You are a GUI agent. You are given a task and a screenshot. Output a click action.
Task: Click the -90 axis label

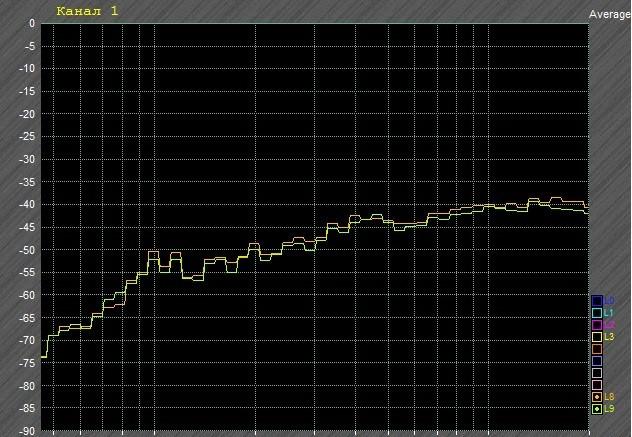click(27, 431)
